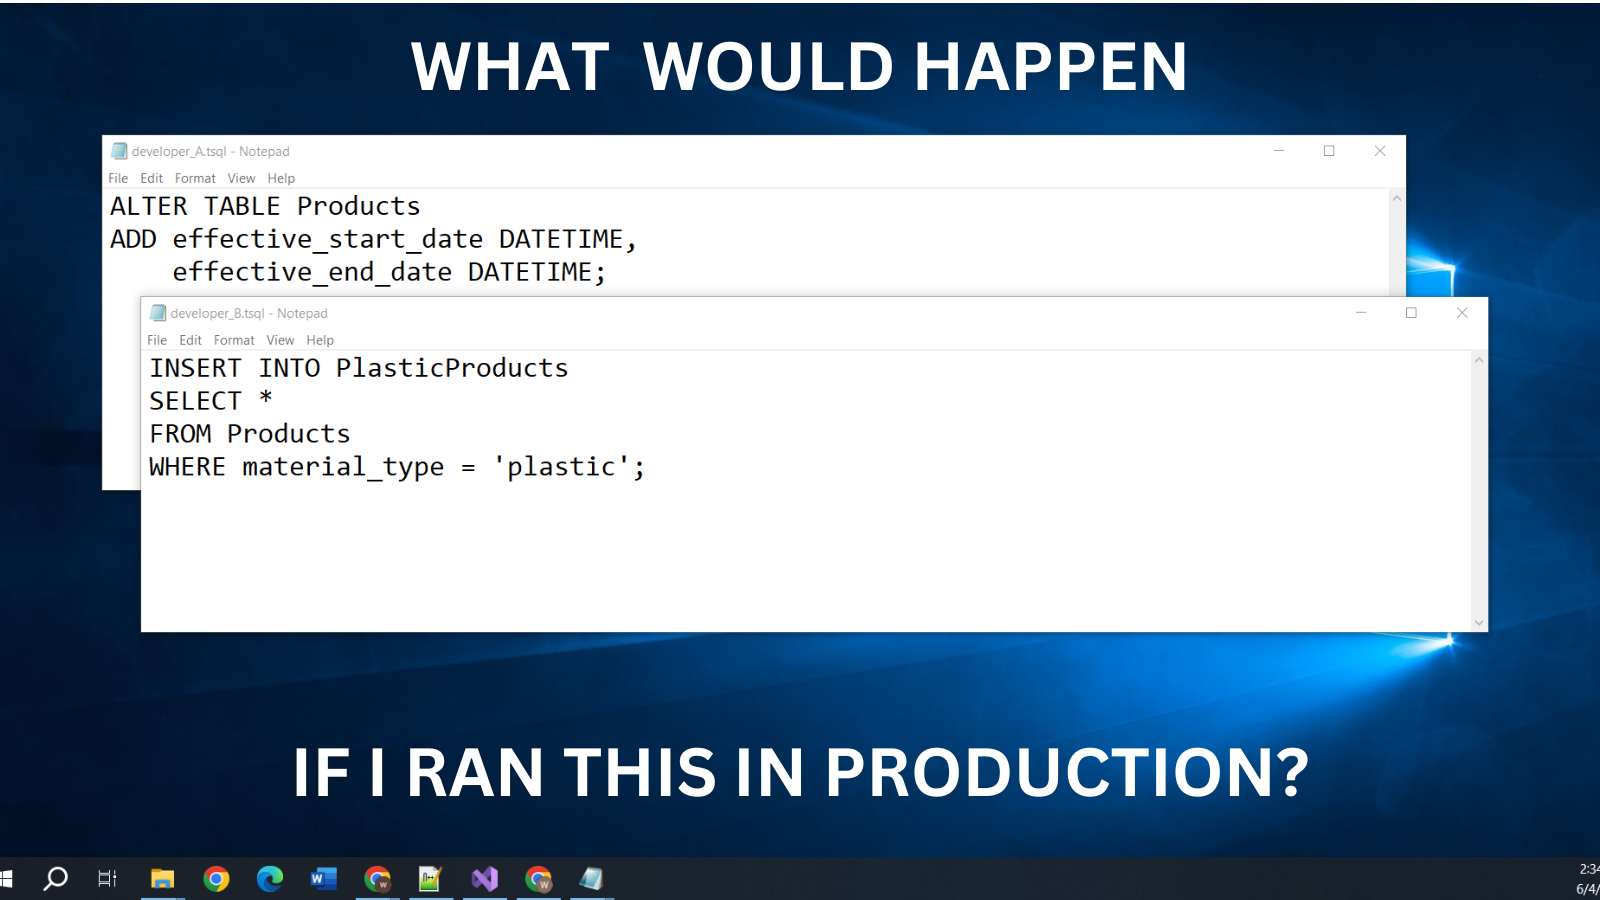Click the "effective_start_date DATETIME," line
This screenshot has height=900, width=1600.
373,239
